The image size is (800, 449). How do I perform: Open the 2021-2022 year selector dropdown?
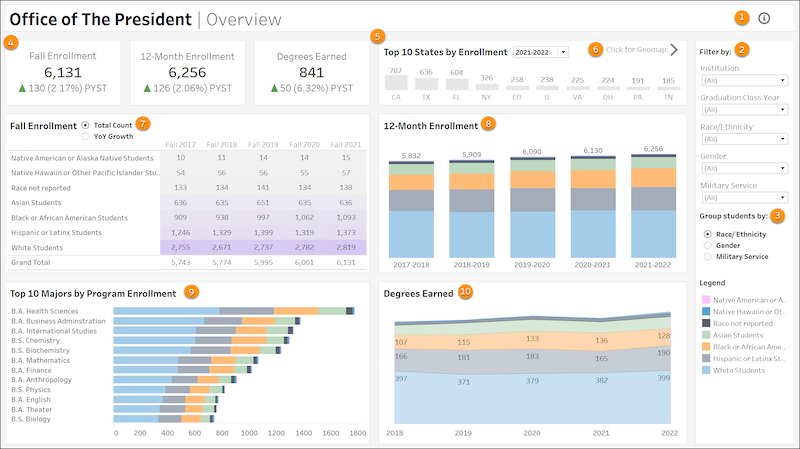[540, 51]
